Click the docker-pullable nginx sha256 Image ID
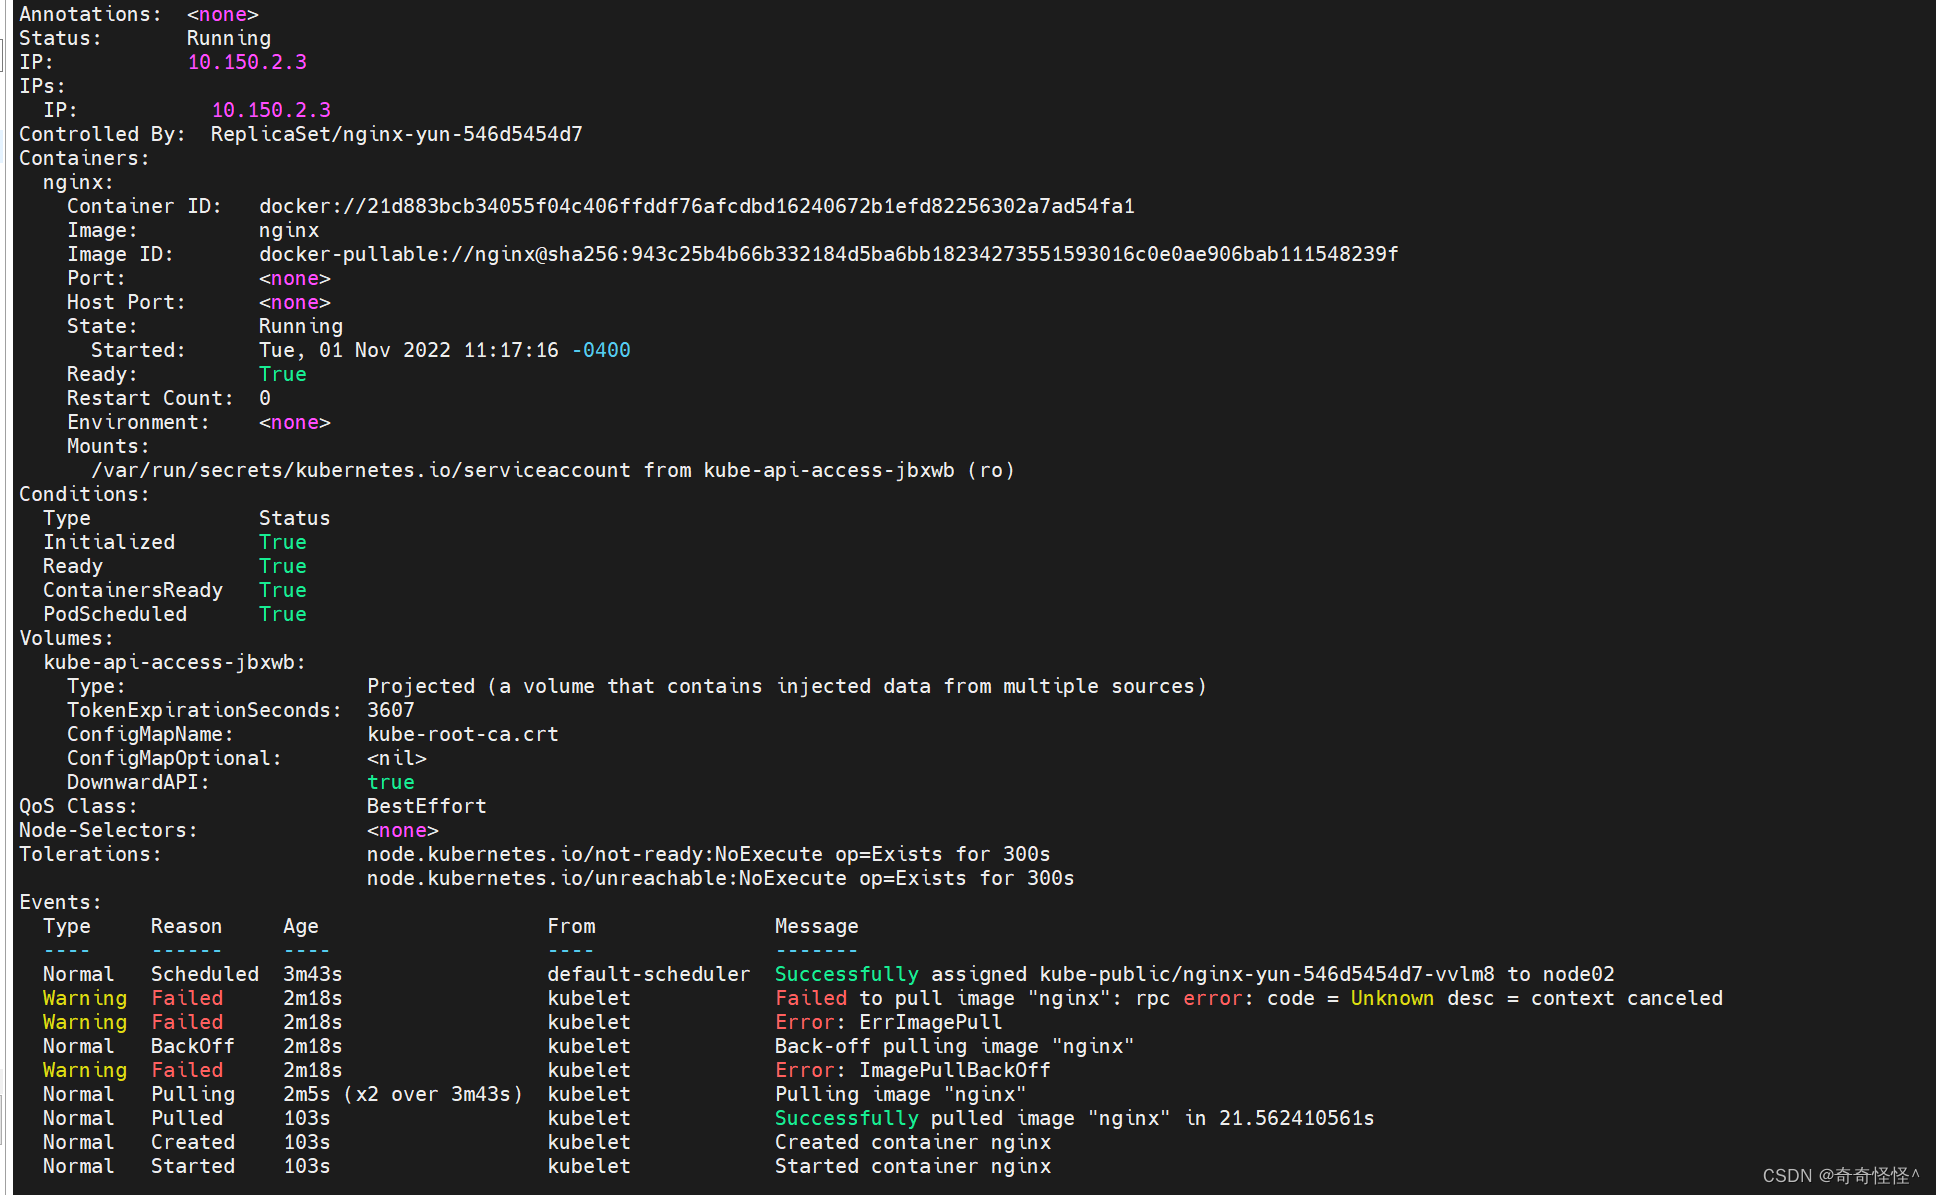 828,254
